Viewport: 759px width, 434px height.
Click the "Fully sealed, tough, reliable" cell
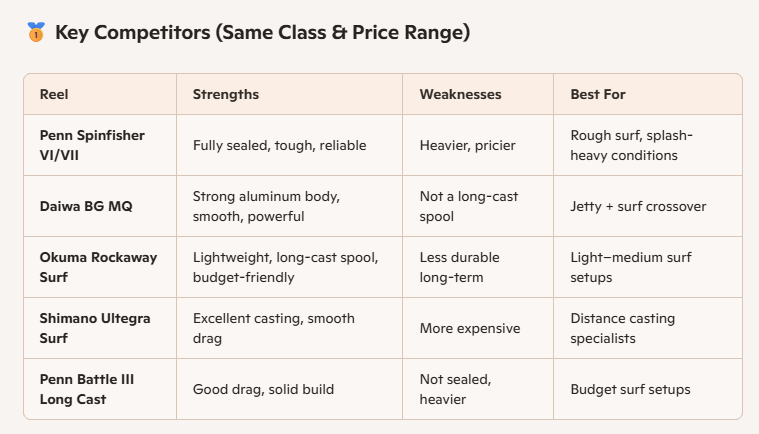(x=279, y=145)
